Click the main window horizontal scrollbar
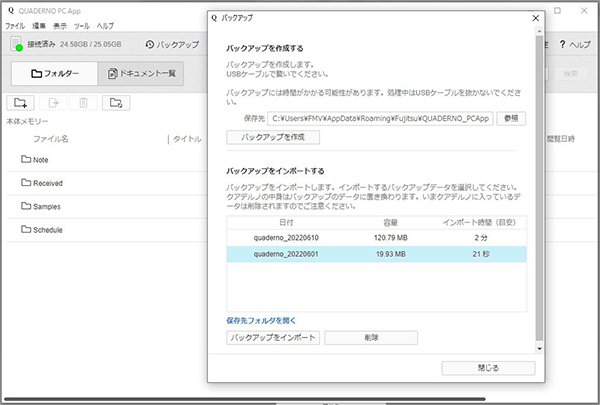This screenshot has height=405, width=600. pyautogui.click(x=245, y=399)
